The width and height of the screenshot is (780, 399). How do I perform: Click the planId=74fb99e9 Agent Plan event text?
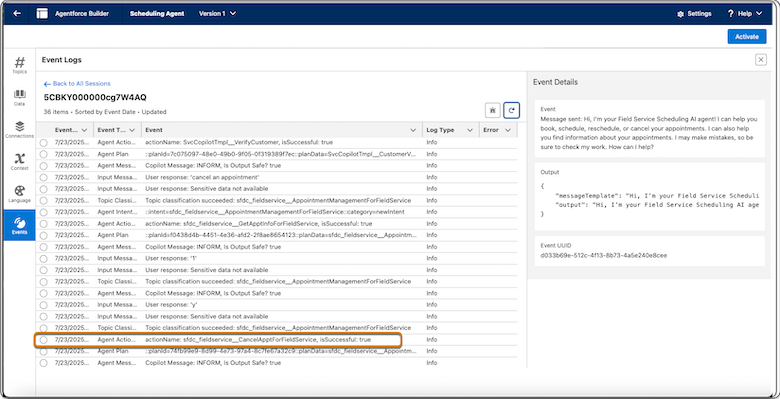(x=281, y=351)
